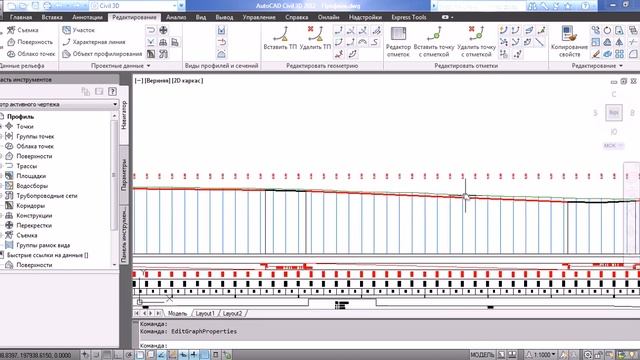This screenshot has width=640, height=360.
Task: Click the pencil-eraser icon in Редактирование panel
Action: click(596, 54)
